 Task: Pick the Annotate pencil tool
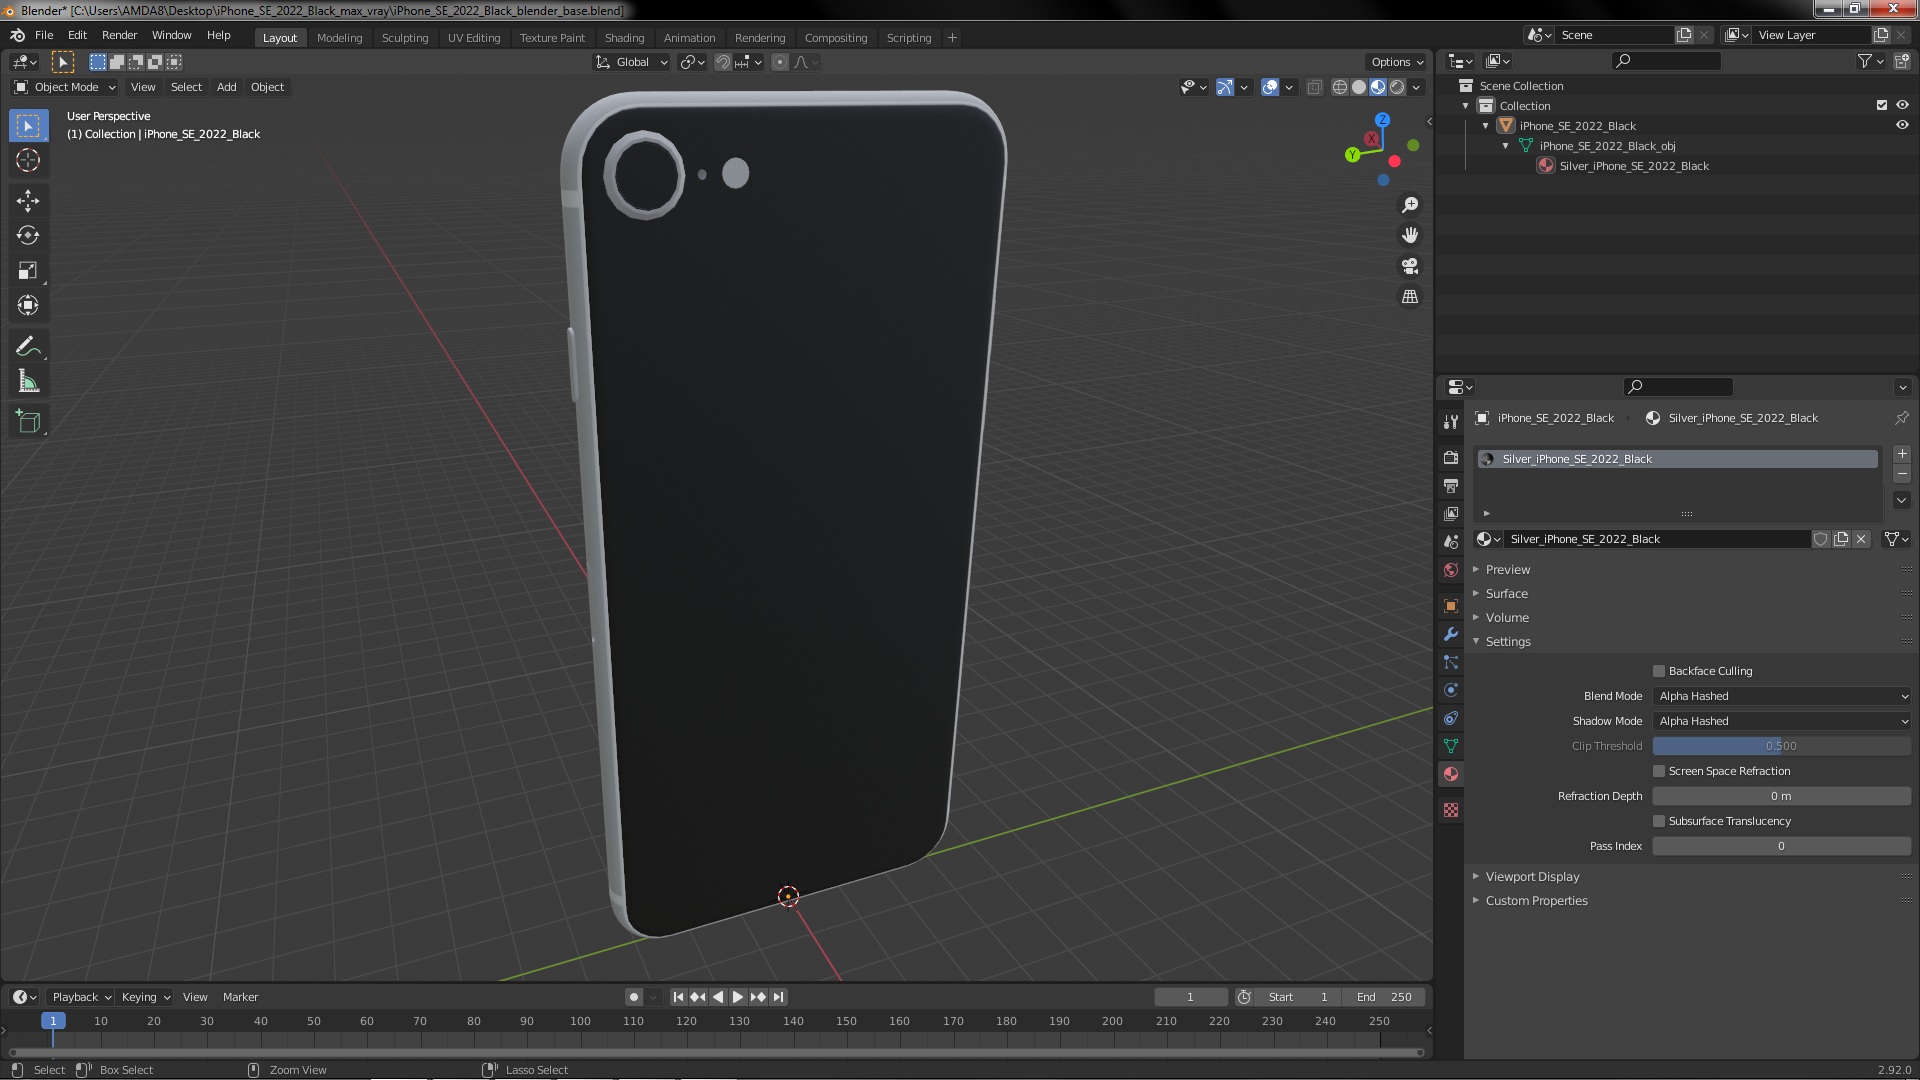pyautogui.click(x=28, y=347)
